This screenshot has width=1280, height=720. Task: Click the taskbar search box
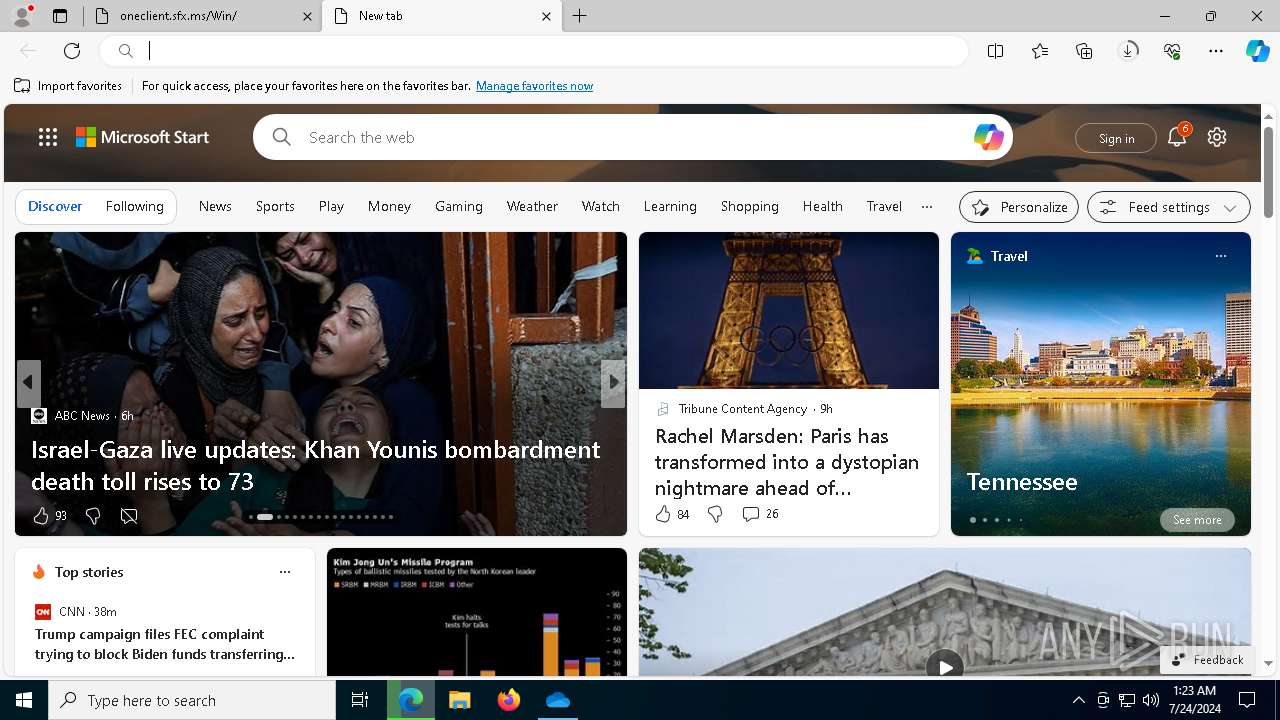192,700
